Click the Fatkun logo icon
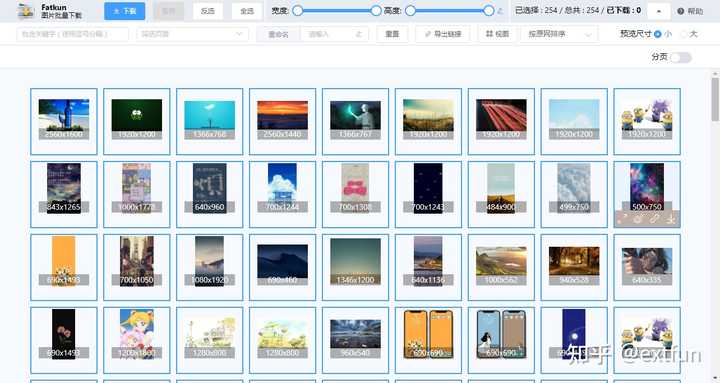Viewport: 720px width, 383px height. tap(26, 11)
